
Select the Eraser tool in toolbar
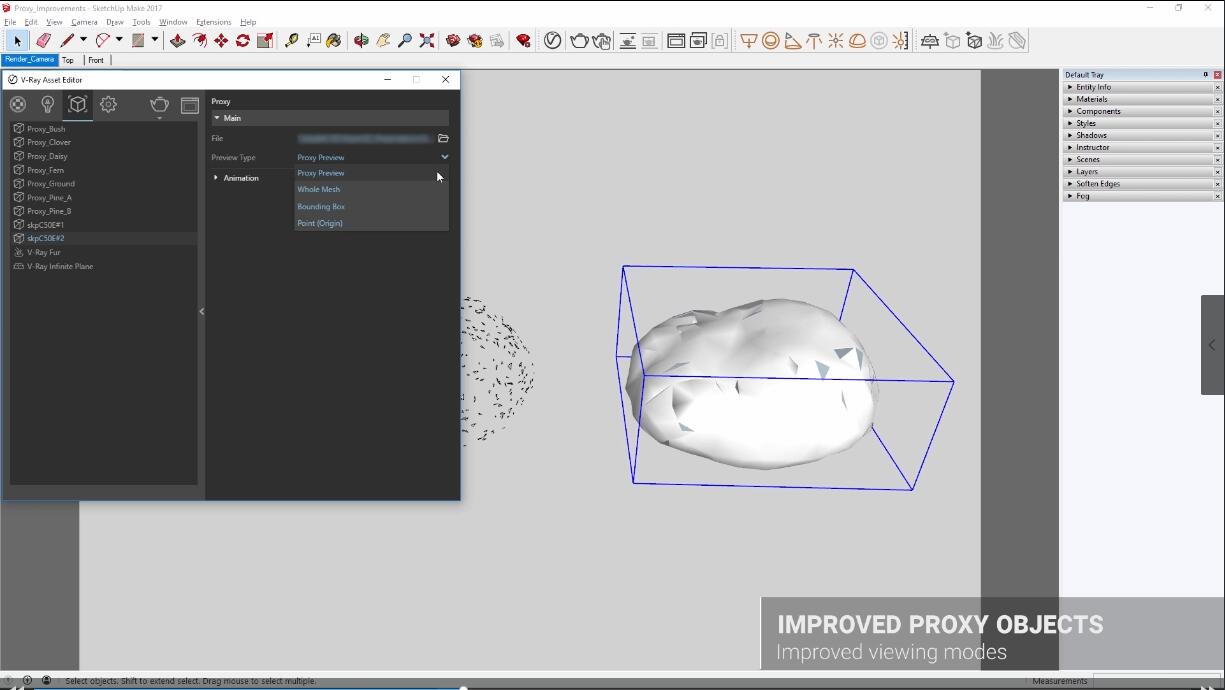[x=43, y=41]
